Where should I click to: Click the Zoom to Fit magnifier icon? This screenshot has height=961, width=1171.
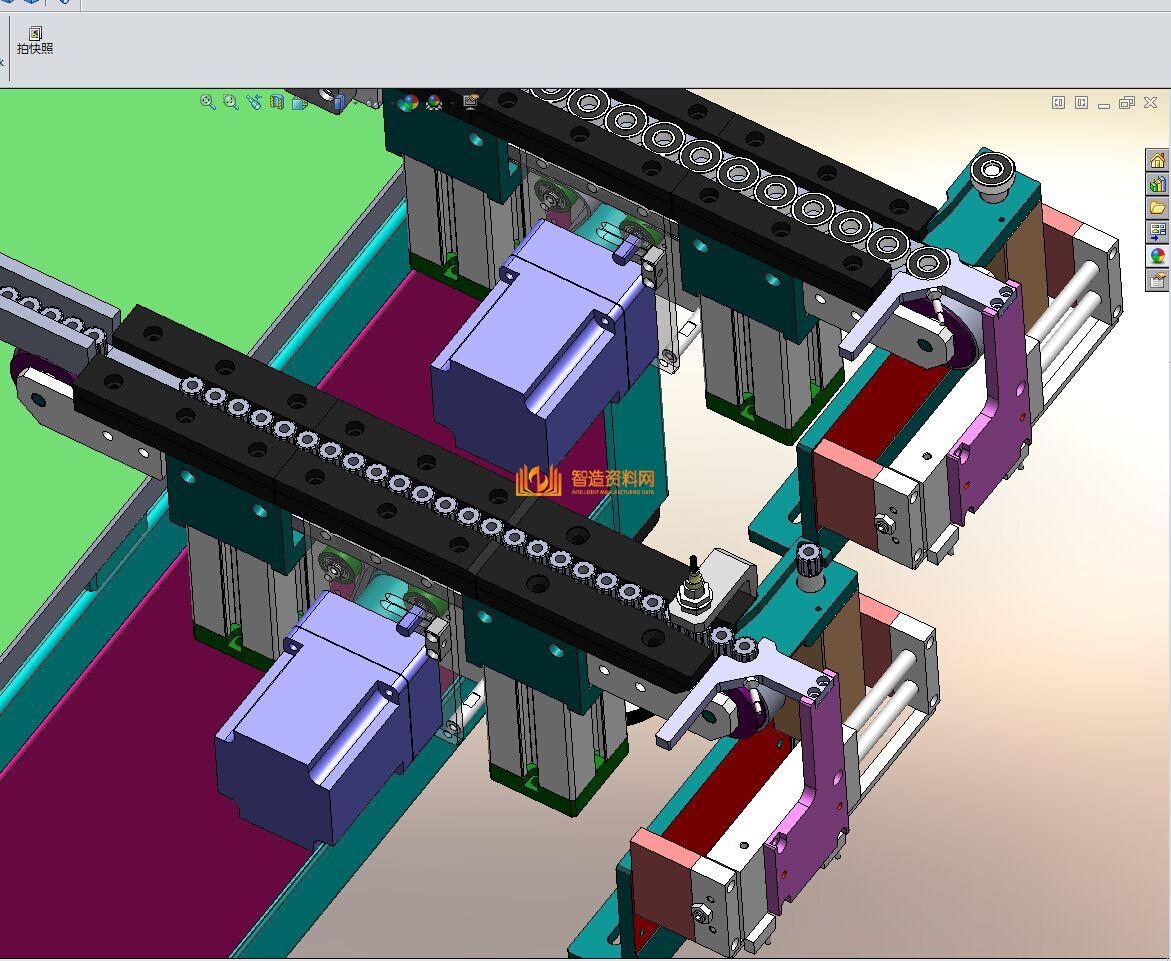tap(208, 102)
